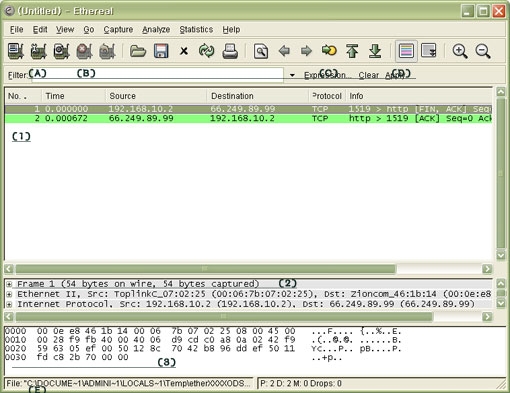Viewport: 510px width, 393px height.
Task: Toggle auto scroll in live capture
Action: coord(429,51)
